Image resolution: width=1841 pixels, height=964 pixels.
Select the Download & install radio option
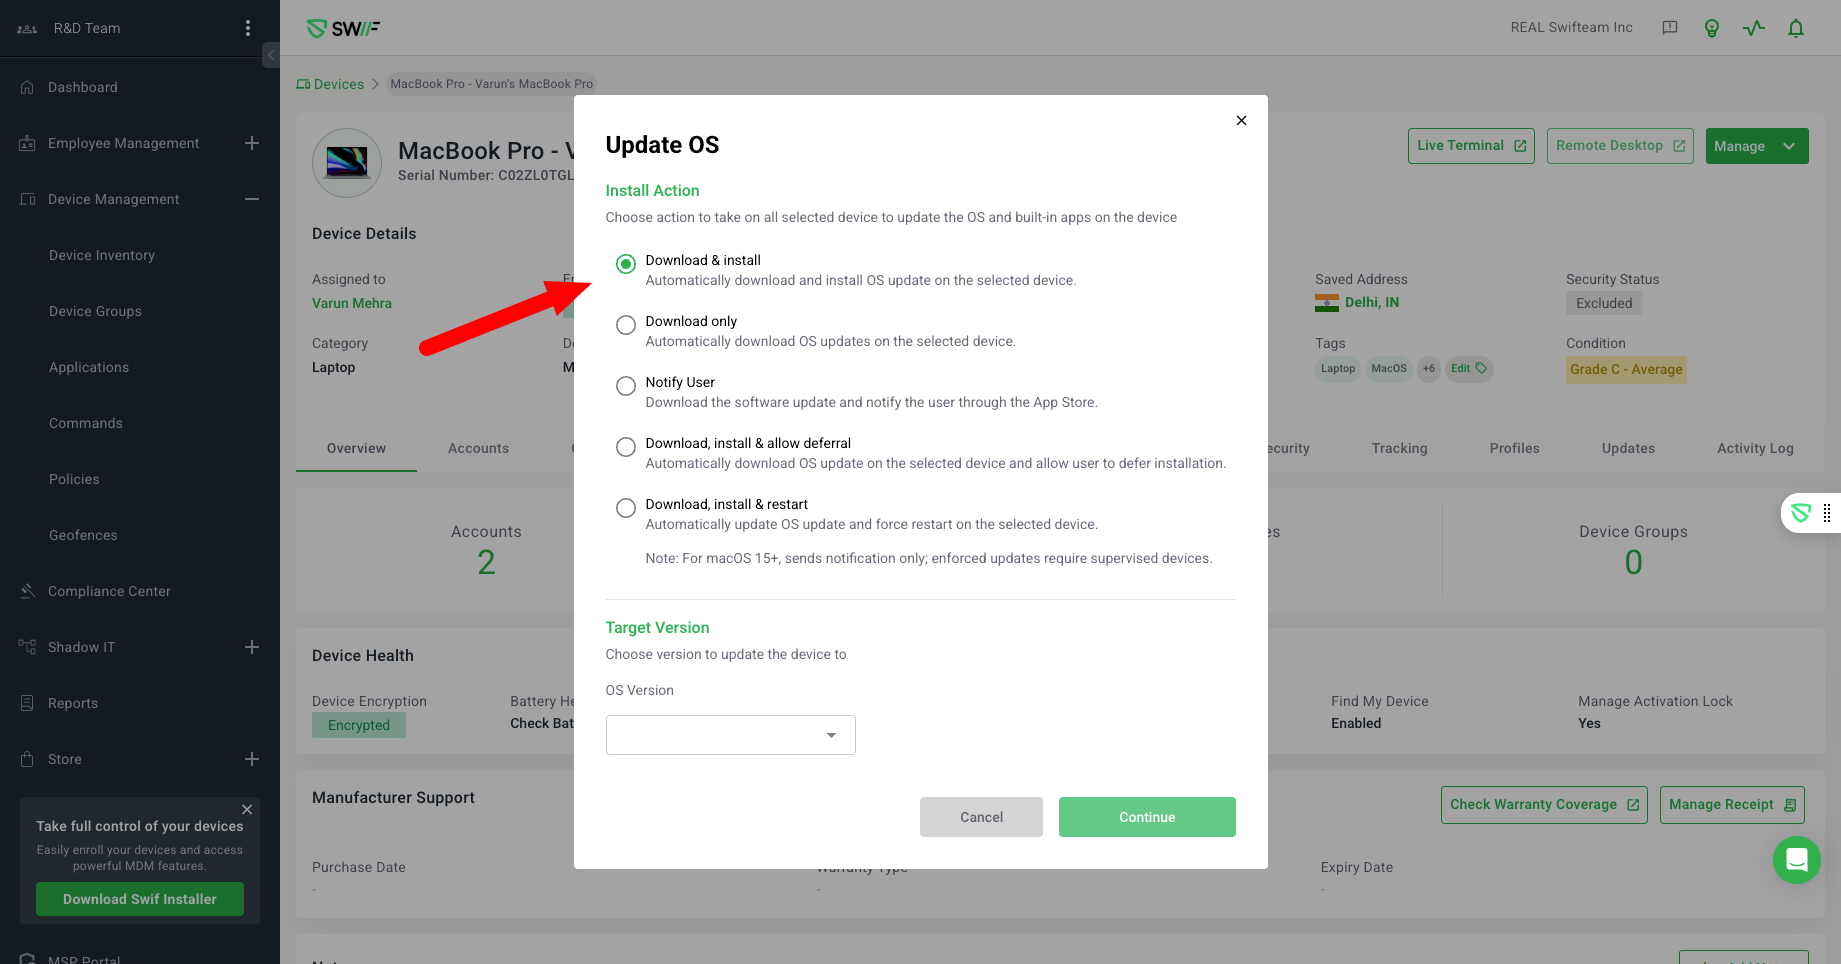pos(626,264)
